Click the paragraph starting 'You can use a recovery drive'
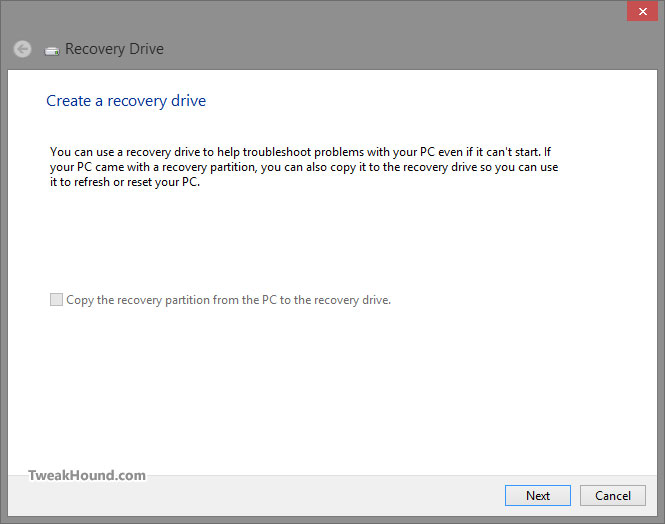Image resolution: width=665 pixels, height=524 pixels. 304,167
